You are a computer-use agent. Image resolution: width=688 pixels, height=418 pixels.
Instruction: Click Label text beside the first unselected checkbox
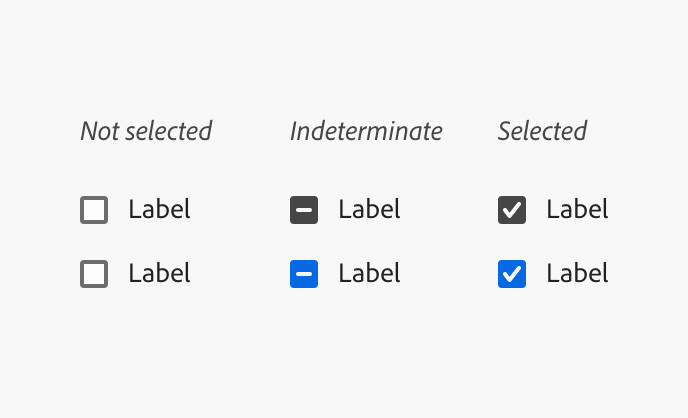159,210
